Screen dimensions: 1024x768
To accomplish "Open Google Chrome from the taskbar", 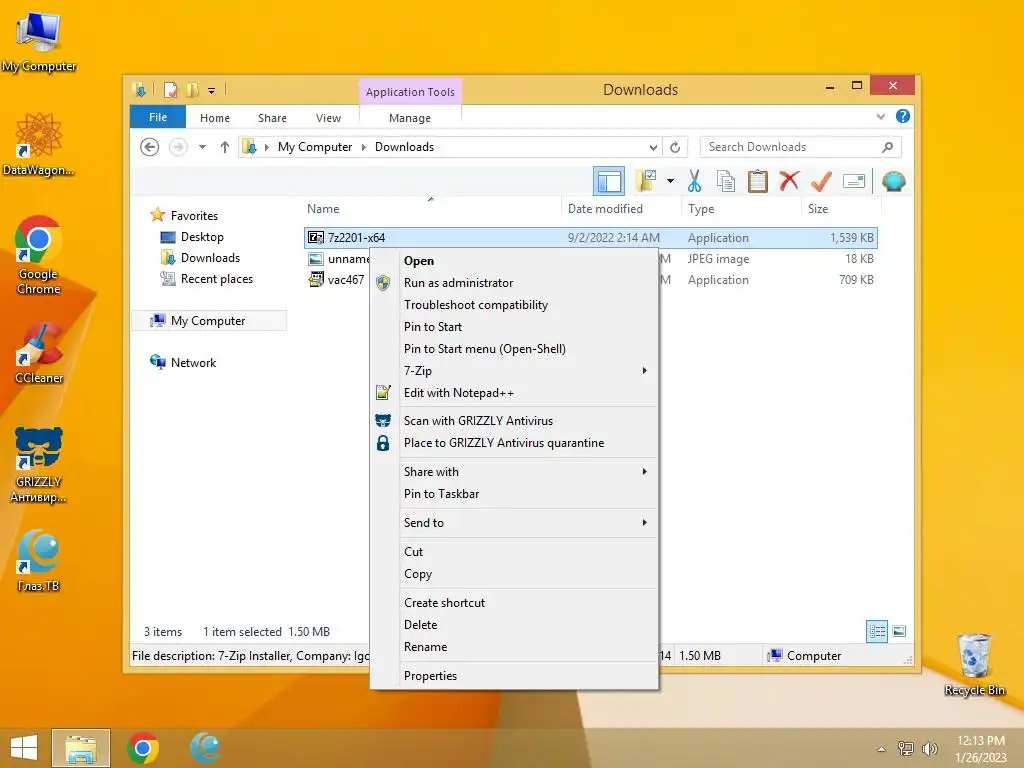I will tap(143, 748).
